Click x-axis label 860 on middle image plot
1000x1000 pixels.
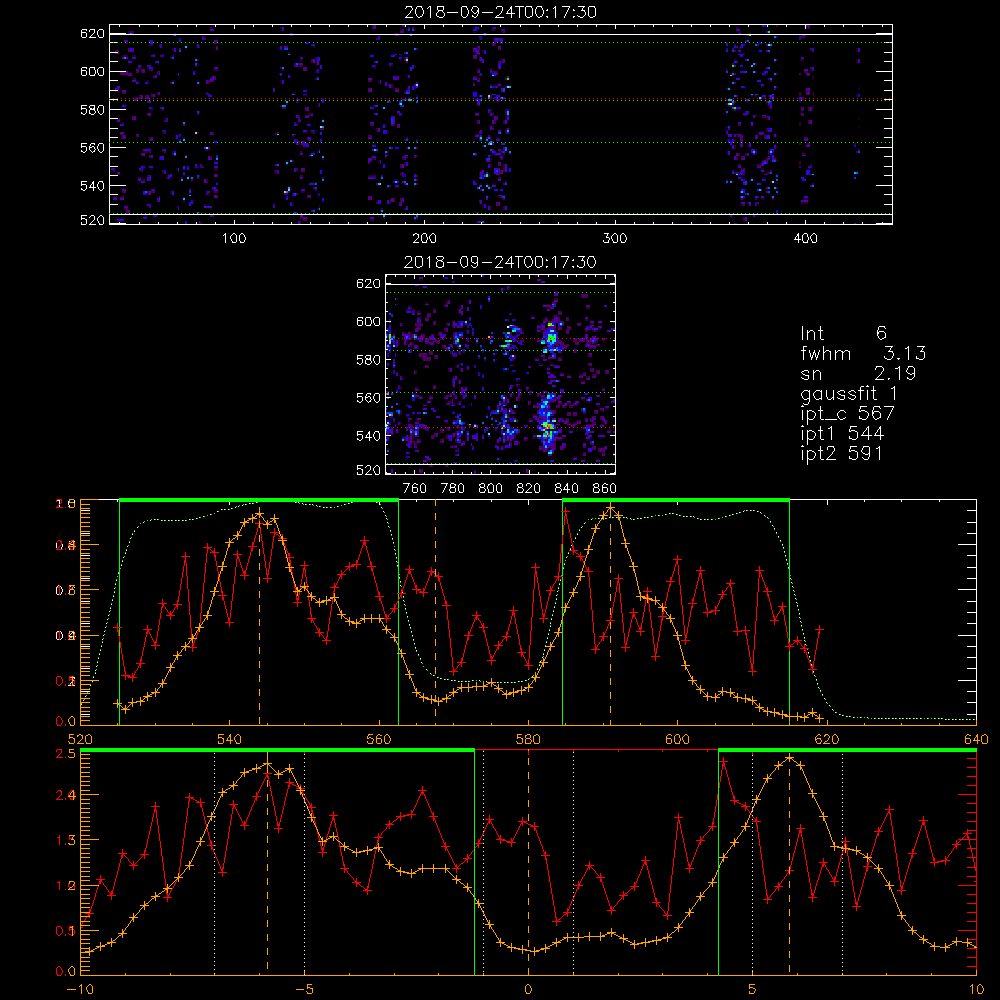(x=605, y=489)
